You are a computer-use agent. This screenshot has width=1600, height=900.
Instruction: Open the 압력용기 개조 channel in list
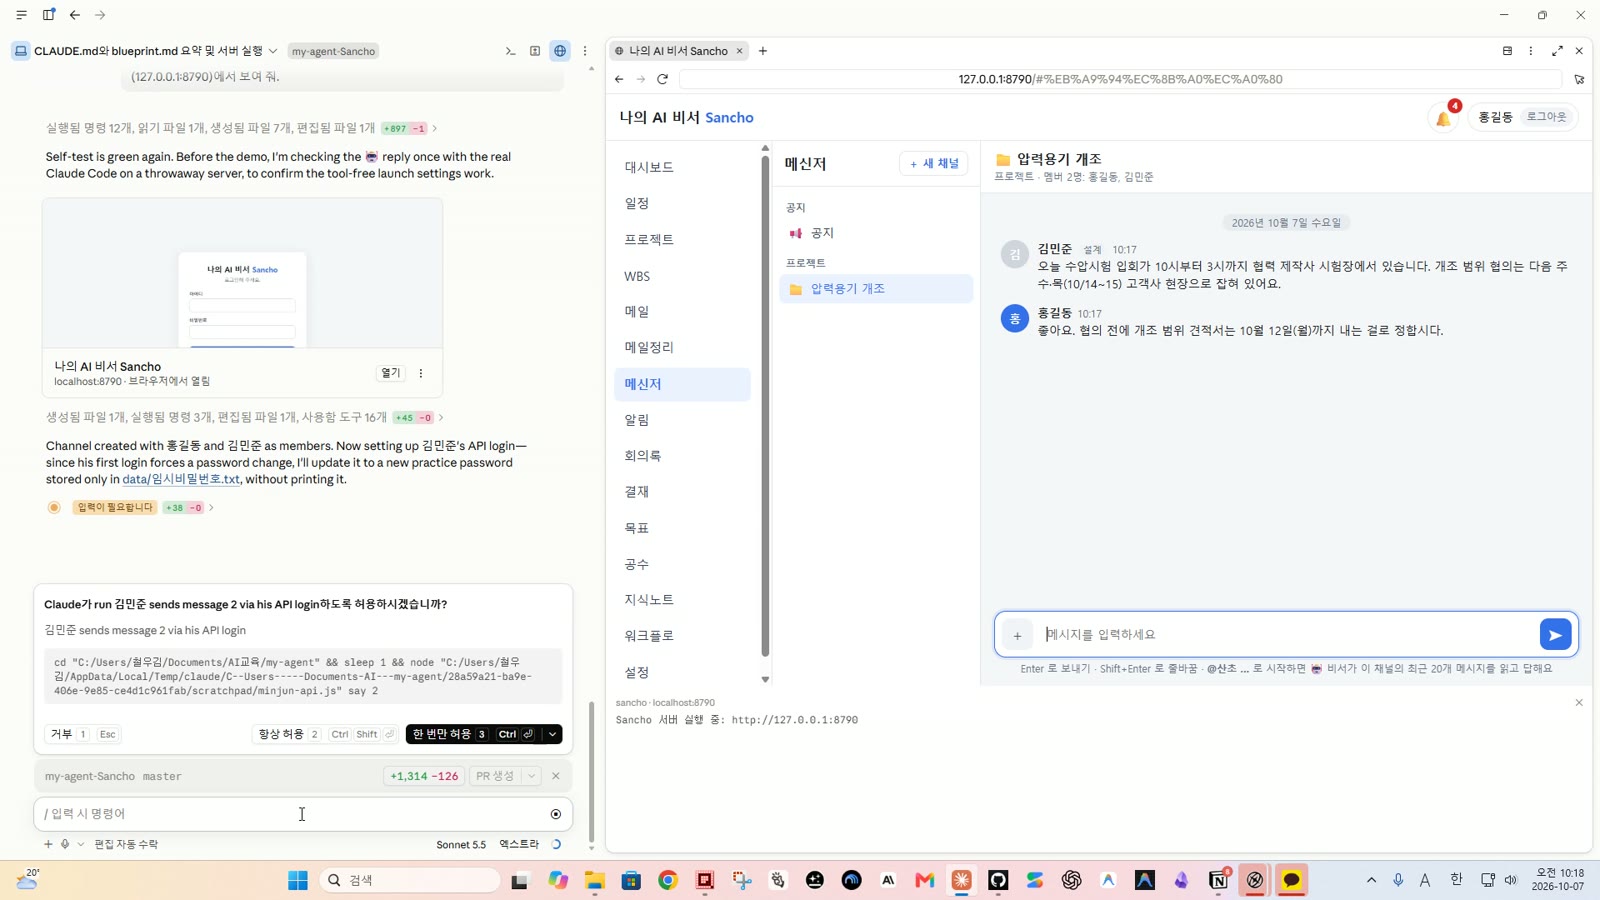point(876,289)
